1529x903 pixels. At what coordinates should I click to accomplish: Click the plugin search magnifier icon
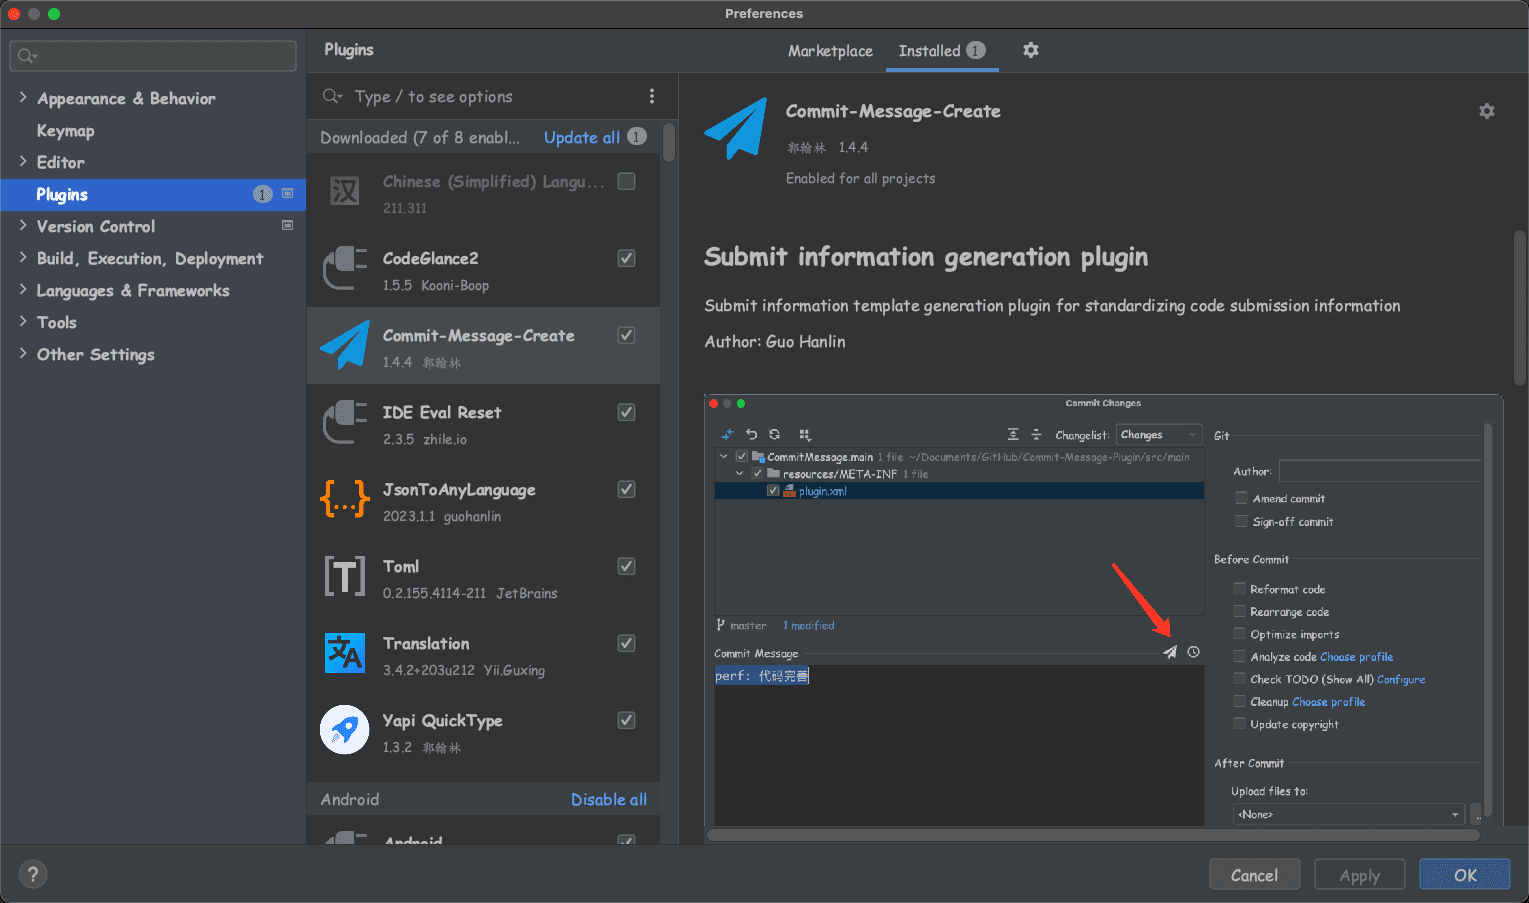click(x=332, y=96)
